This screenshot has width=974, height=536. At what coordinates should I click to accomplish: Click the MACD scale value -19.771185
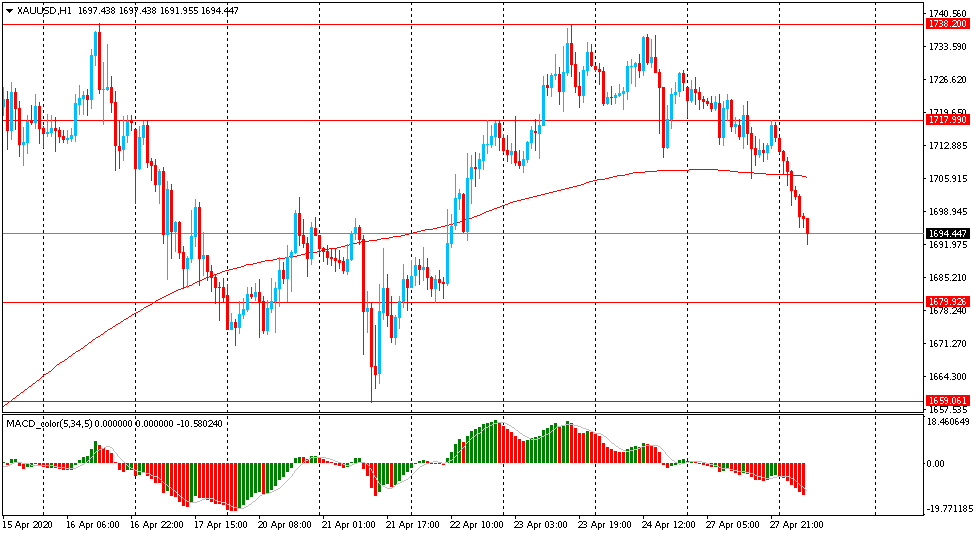pos(948,509)
